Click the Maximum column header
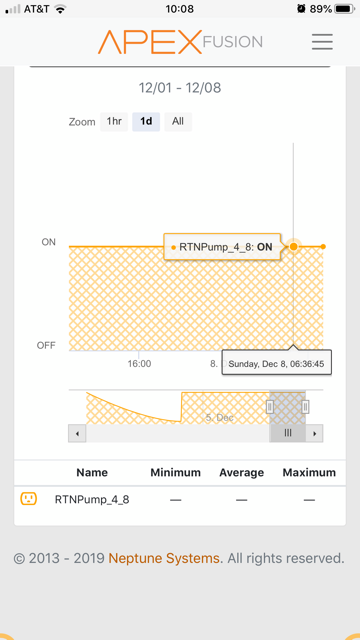The image size is (360, 640). pyautogui.click(x=309, y=473)
